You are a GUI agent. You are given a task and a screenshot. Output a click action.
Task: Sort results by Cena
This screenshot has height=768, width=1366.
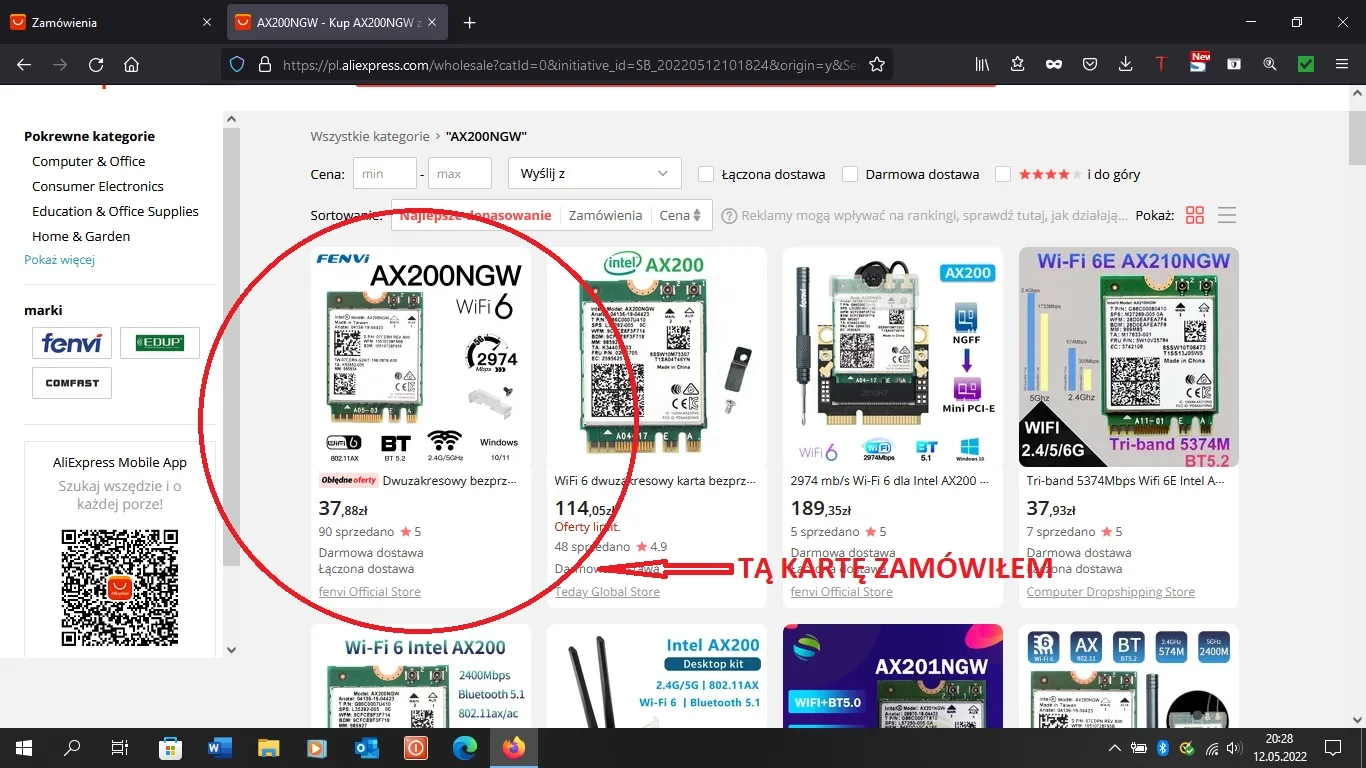[680, 215]
